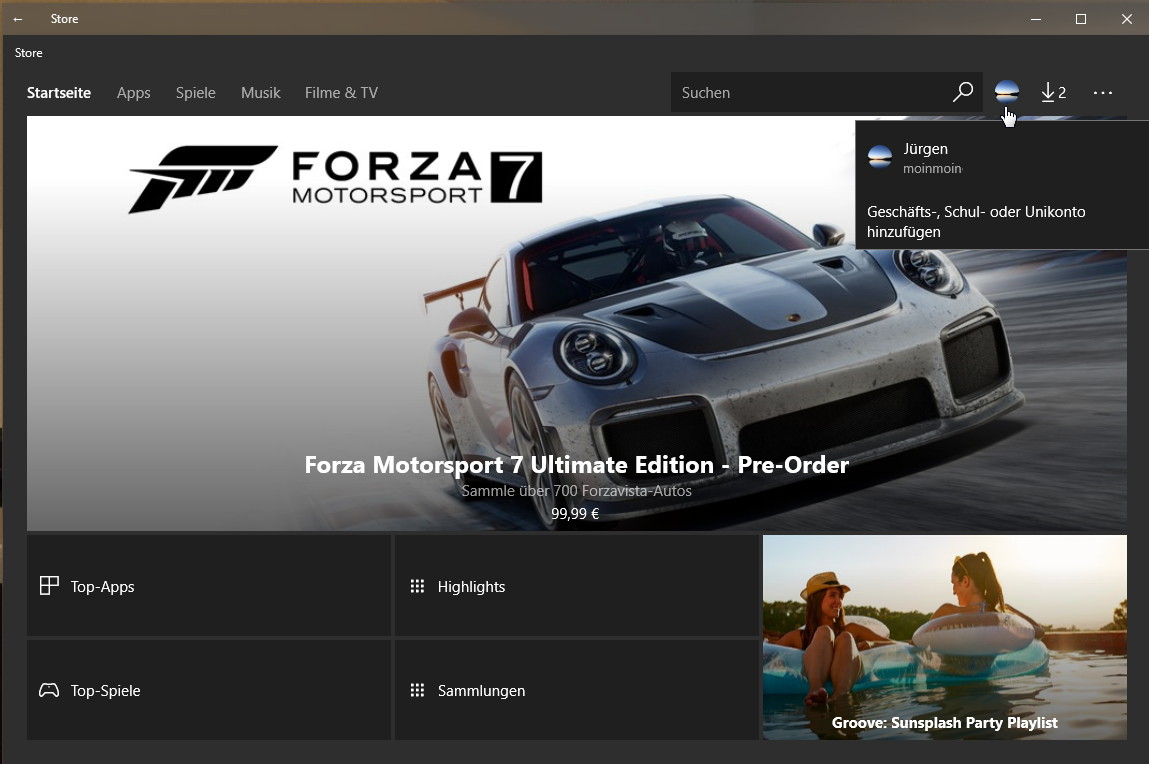The image size is (1149, 764).
Task: Open the account profile picture button
Action: click(1007, 92)
